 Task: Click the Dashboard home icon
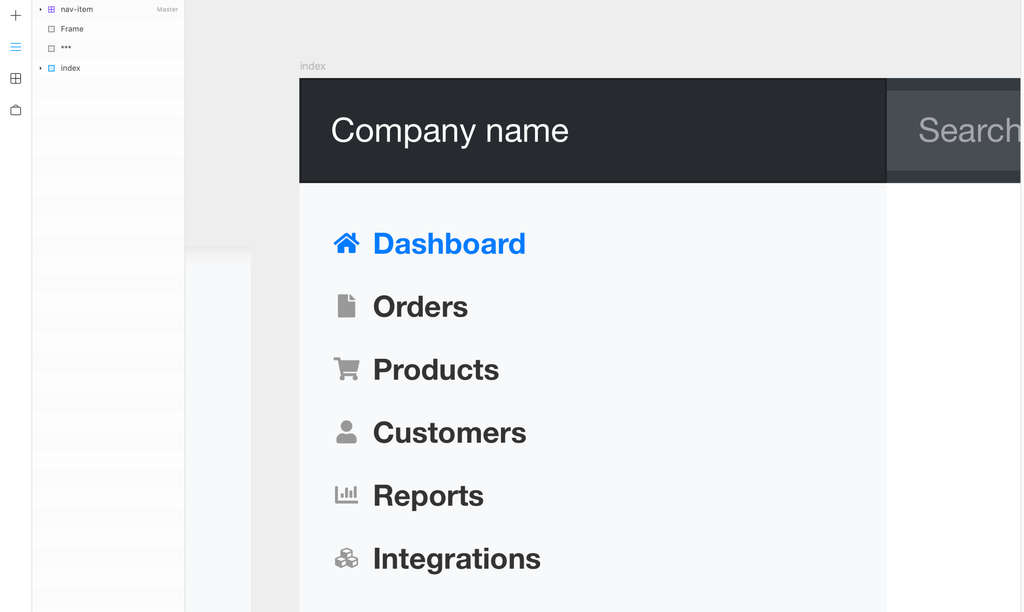pyautogui.click(x=346, y=243)
